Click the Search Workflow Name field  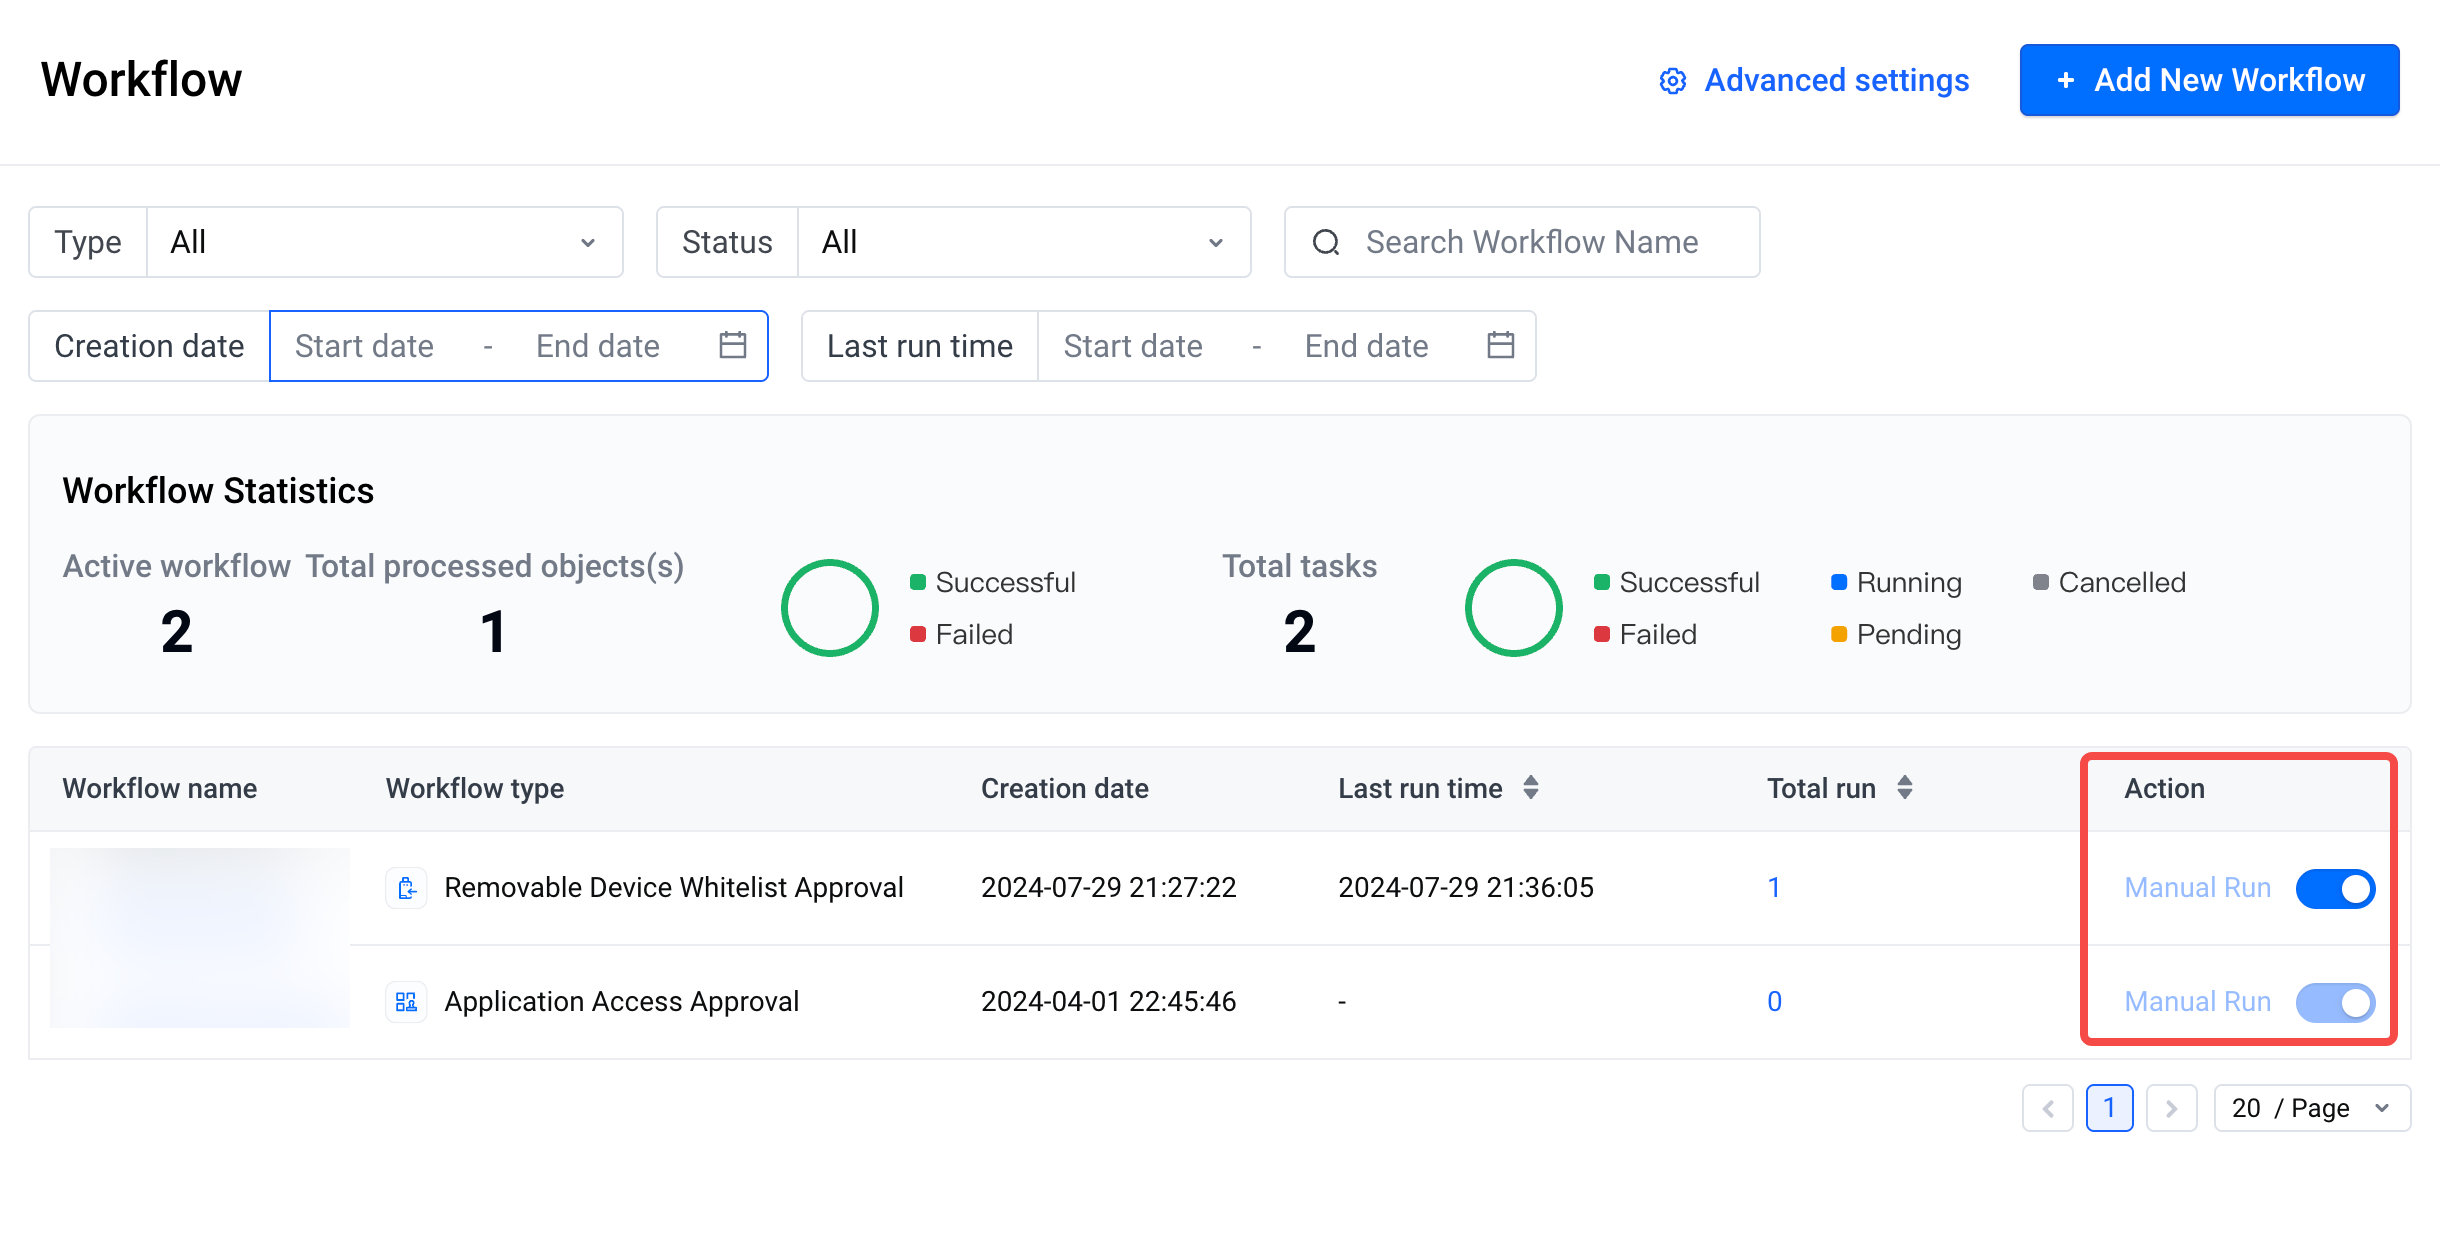(x=1532, y=242)
